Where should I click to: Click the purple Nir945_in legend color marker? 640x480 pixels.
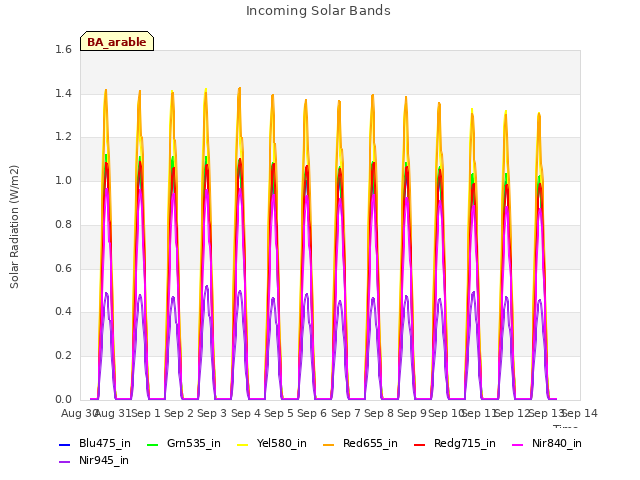(64, 462)
